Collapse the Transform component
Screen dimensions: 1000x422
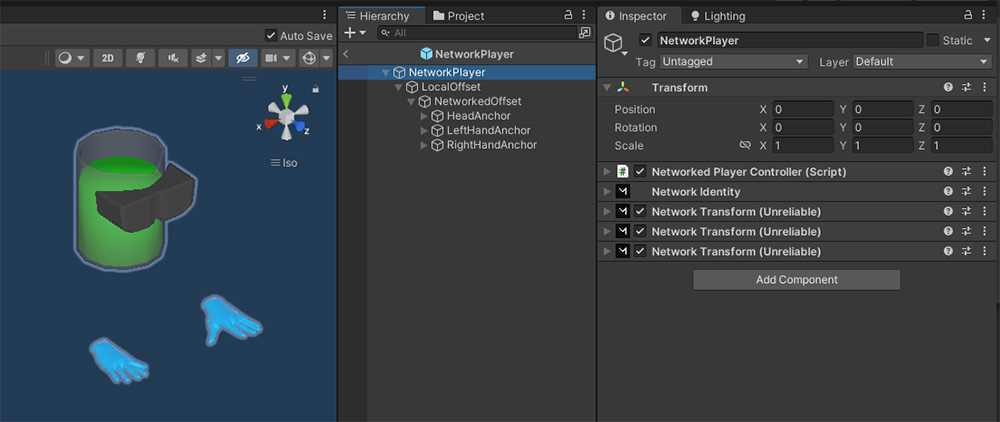point(607,88)
